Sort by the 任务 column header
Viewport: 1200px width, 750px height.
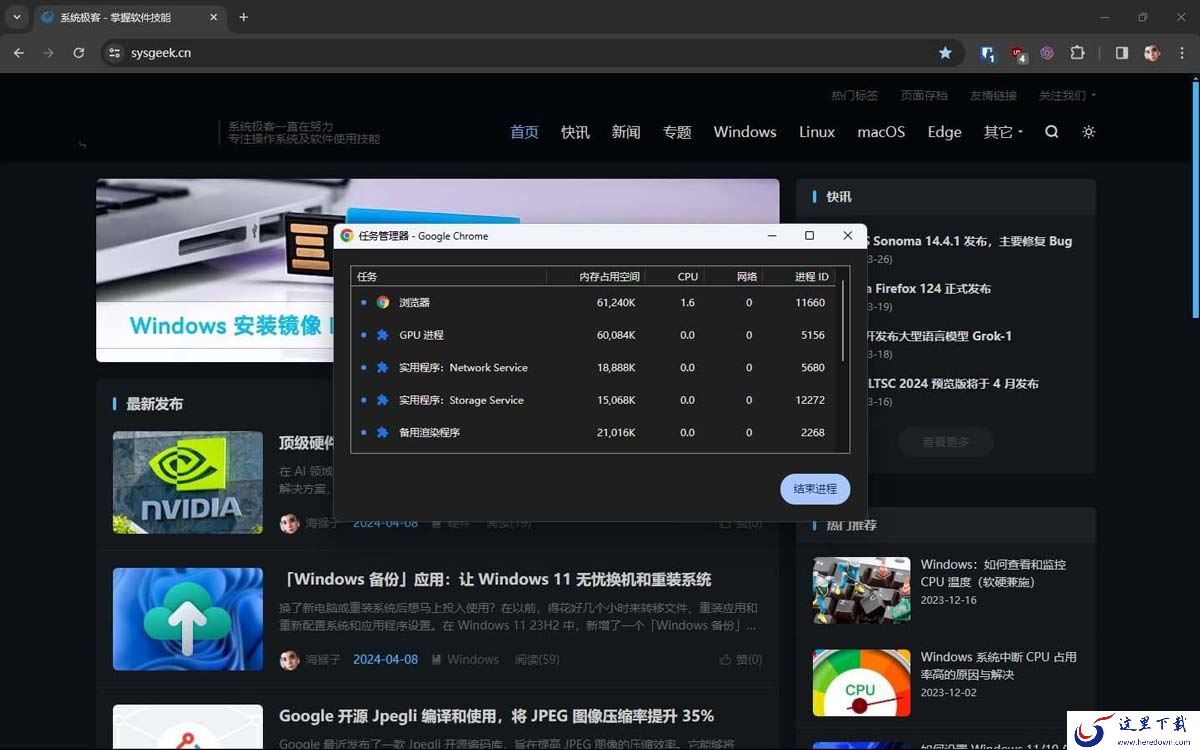click(x=449, y=276)
